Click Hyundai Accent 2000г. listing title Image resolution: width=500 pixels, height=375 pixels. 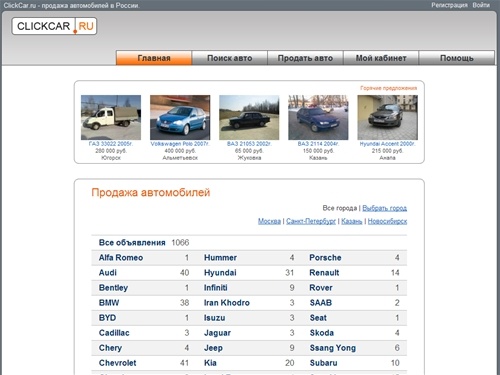click(387, 144)
